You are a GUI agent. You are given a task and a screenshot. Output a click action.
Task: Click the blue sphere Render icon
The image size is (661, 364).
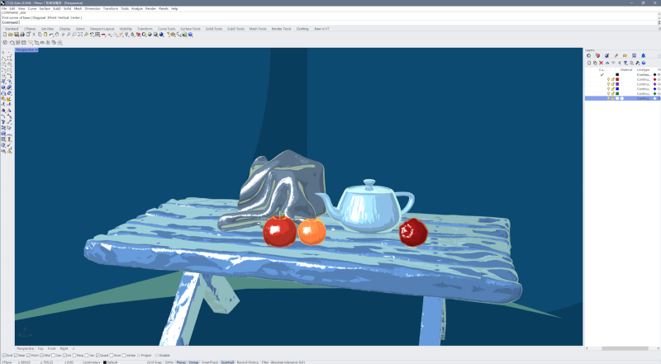161,35
